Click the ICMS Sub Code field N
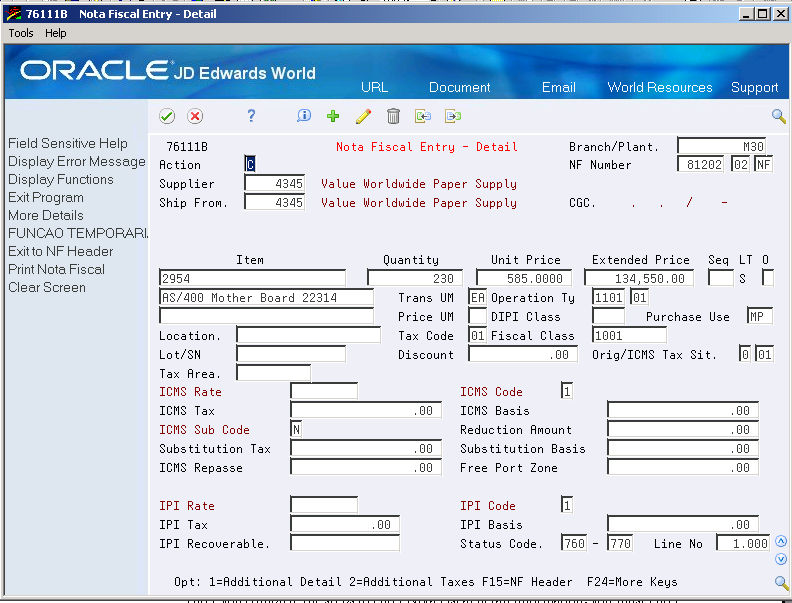The image size is (792, 603). 296,430
